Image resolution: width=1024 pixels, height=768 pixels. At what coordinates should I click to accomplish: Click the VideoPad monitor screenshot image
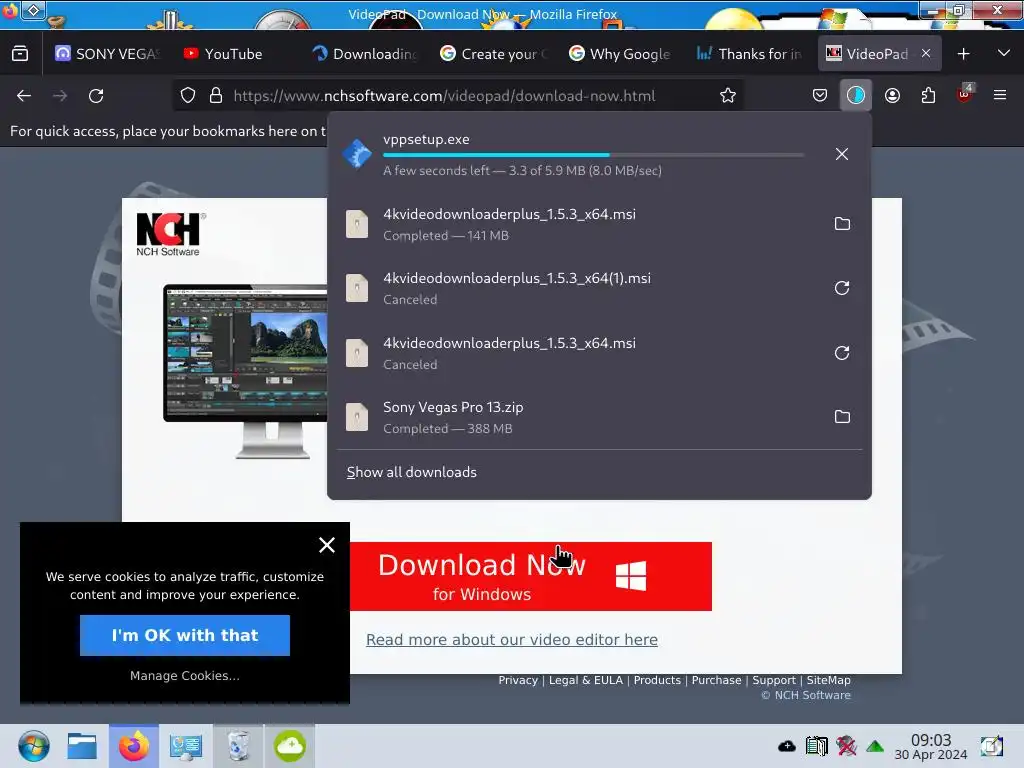pos(246,371)
